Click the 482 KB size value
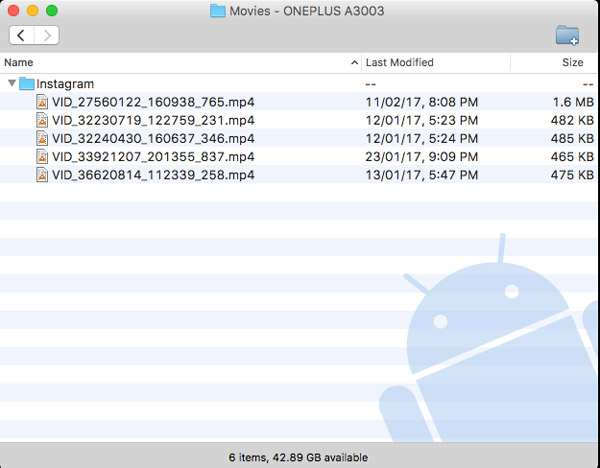This screenshot has width=600, height=468. [x=572, y=121]
